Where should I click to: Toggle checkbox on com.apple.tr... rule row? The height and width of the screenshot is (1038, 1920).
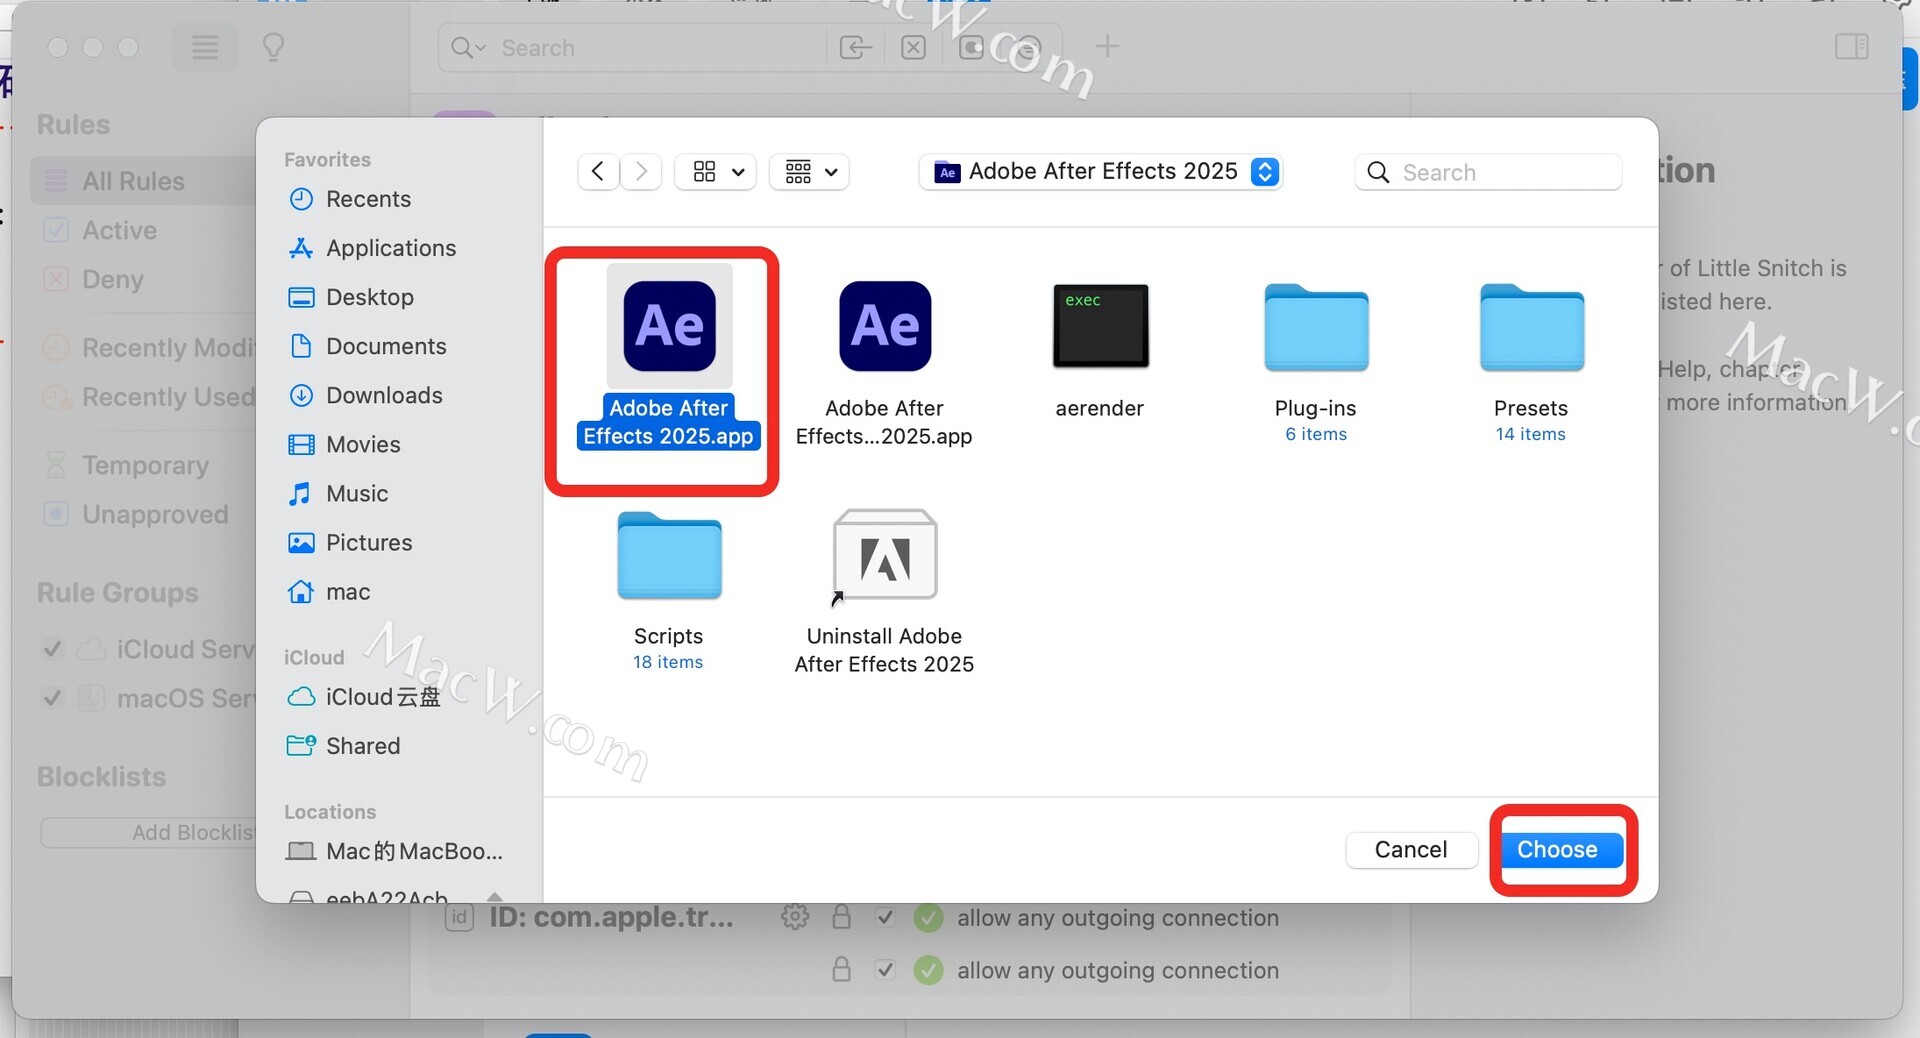[x=885, y=917]
